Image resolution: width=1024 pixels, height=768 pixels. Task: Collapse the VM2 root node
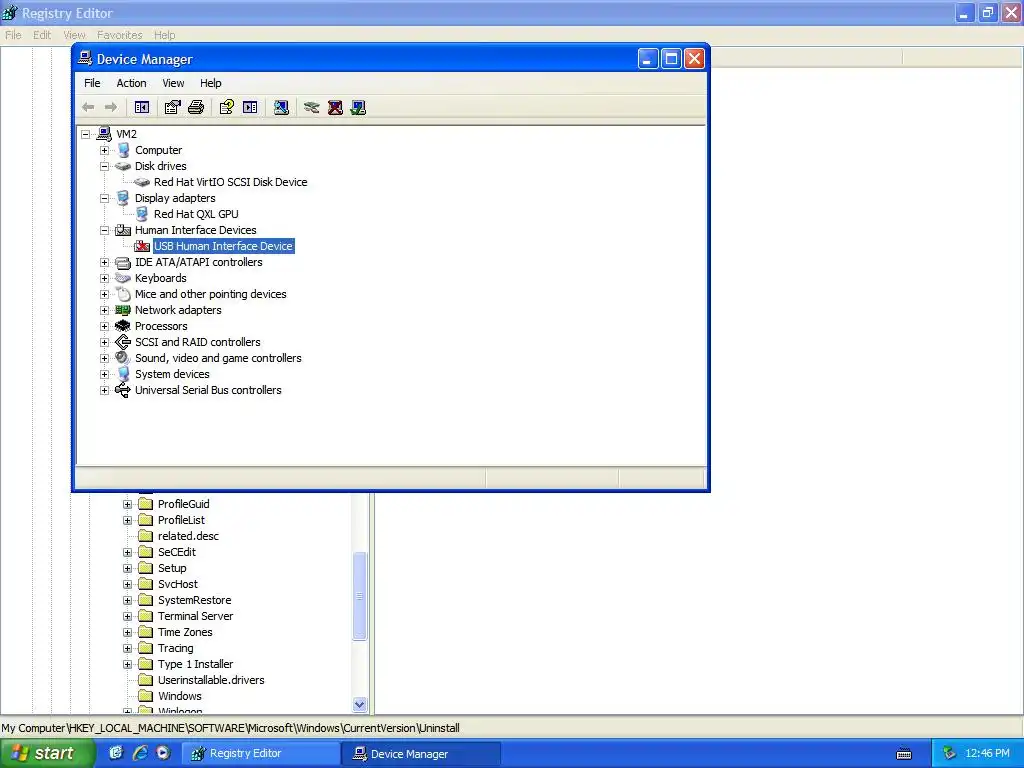[86, 135]
